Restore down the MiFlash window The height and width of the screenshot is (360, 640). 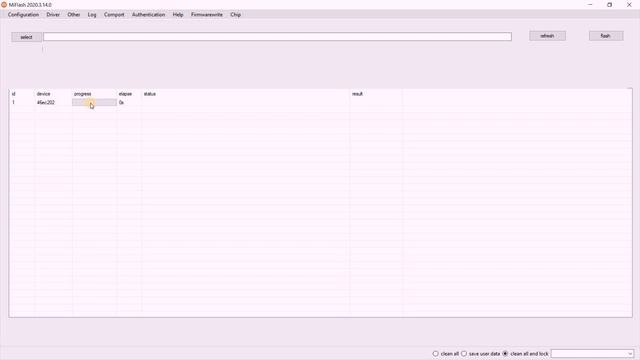pos(609,4)
